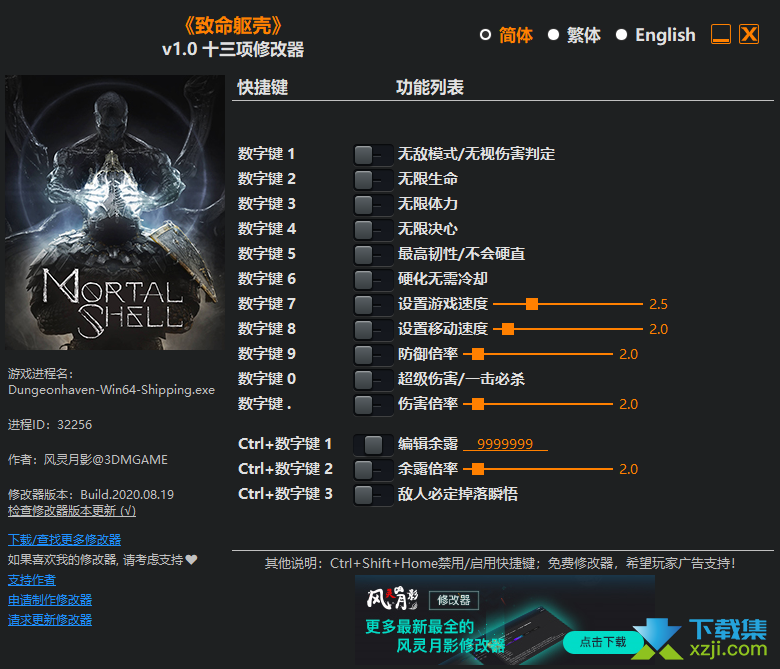
Task: Click the orange X close icon
Action: (749, 34)
